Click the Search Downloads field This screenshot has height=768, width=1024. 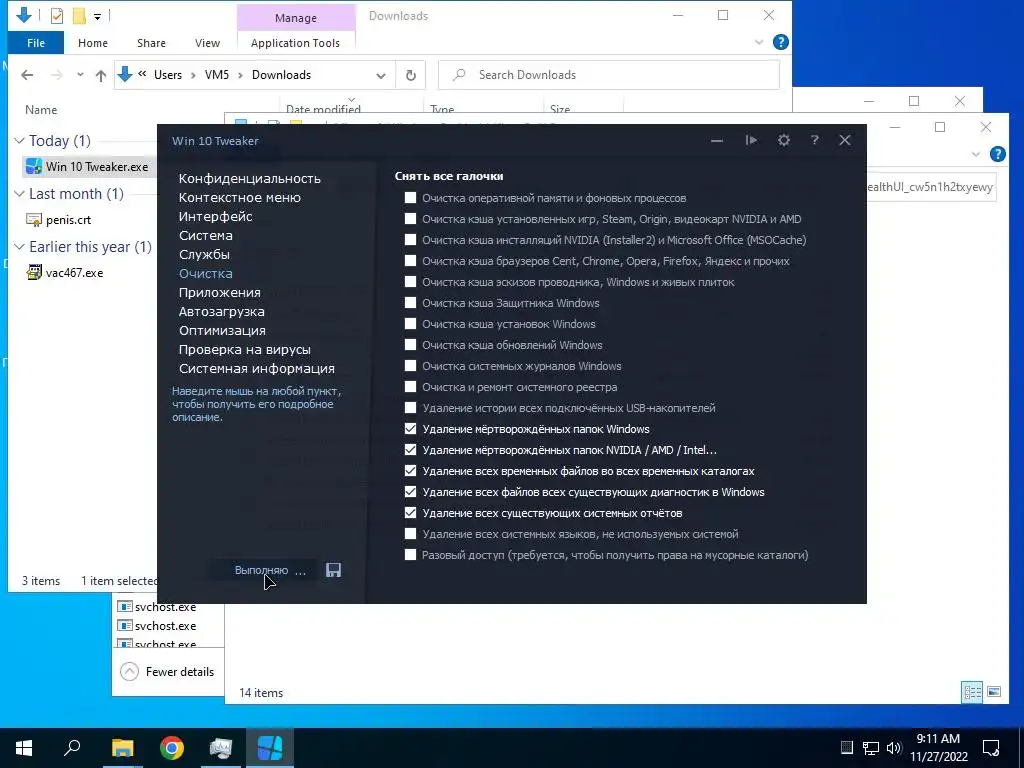click(x=609, y=75)
